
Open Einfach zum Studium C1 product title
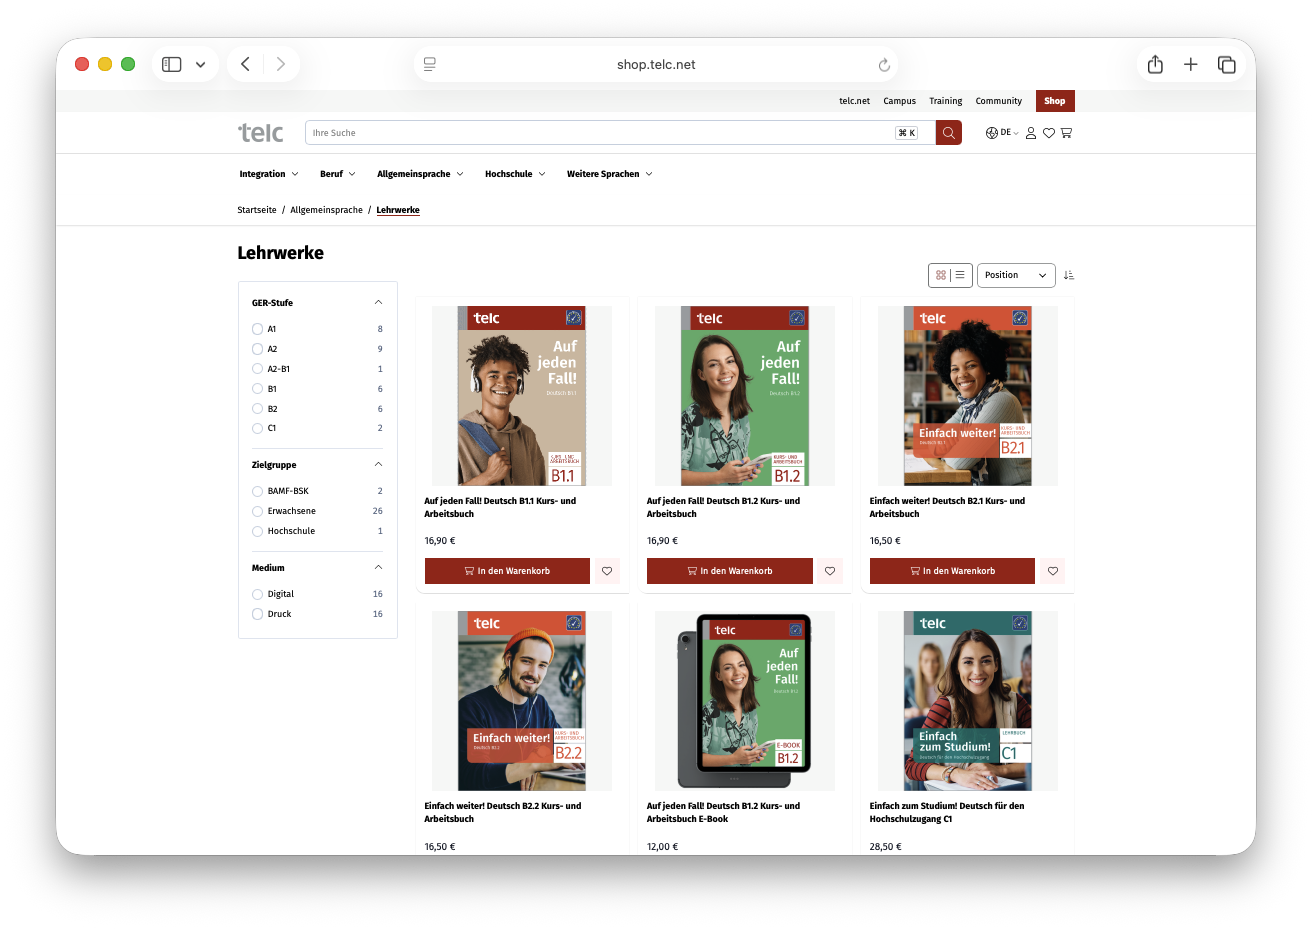[947, 812]
